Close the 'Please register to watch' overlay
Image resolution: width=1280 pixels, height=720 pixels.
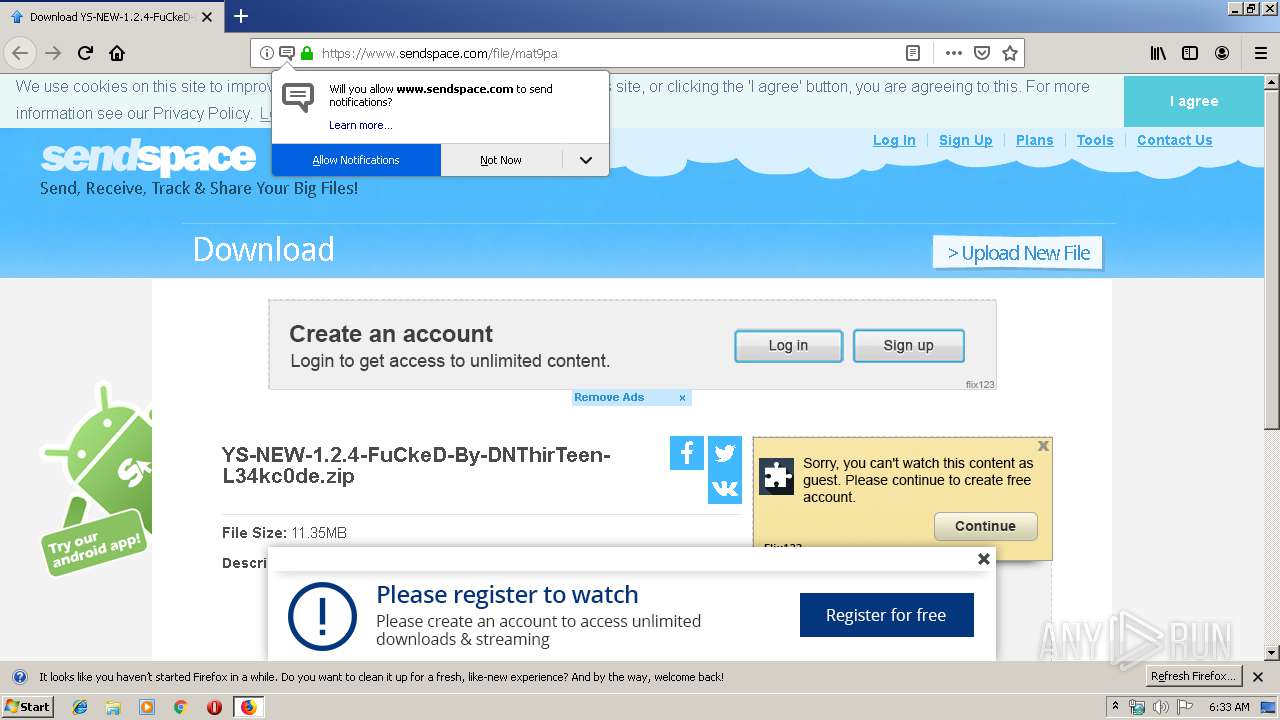tap(984, 559)
